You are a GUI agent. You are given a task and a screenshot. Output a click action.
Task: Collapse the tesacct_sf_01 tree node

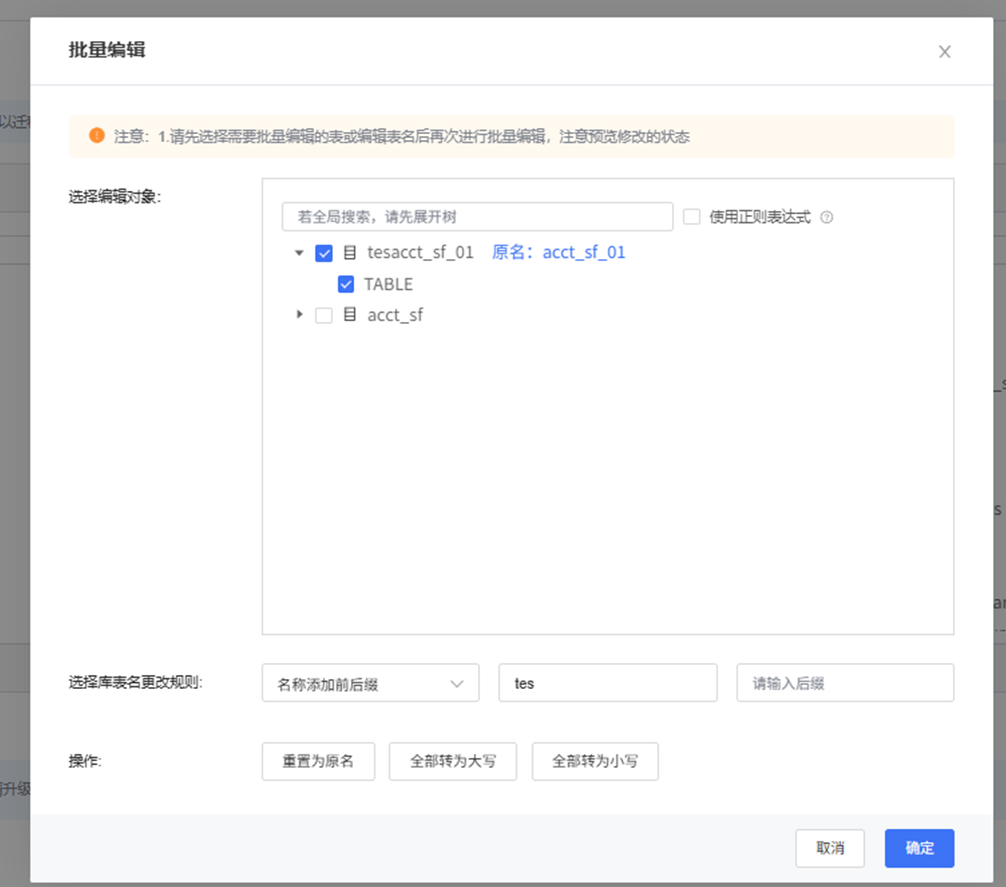click(x=299, y=253)
